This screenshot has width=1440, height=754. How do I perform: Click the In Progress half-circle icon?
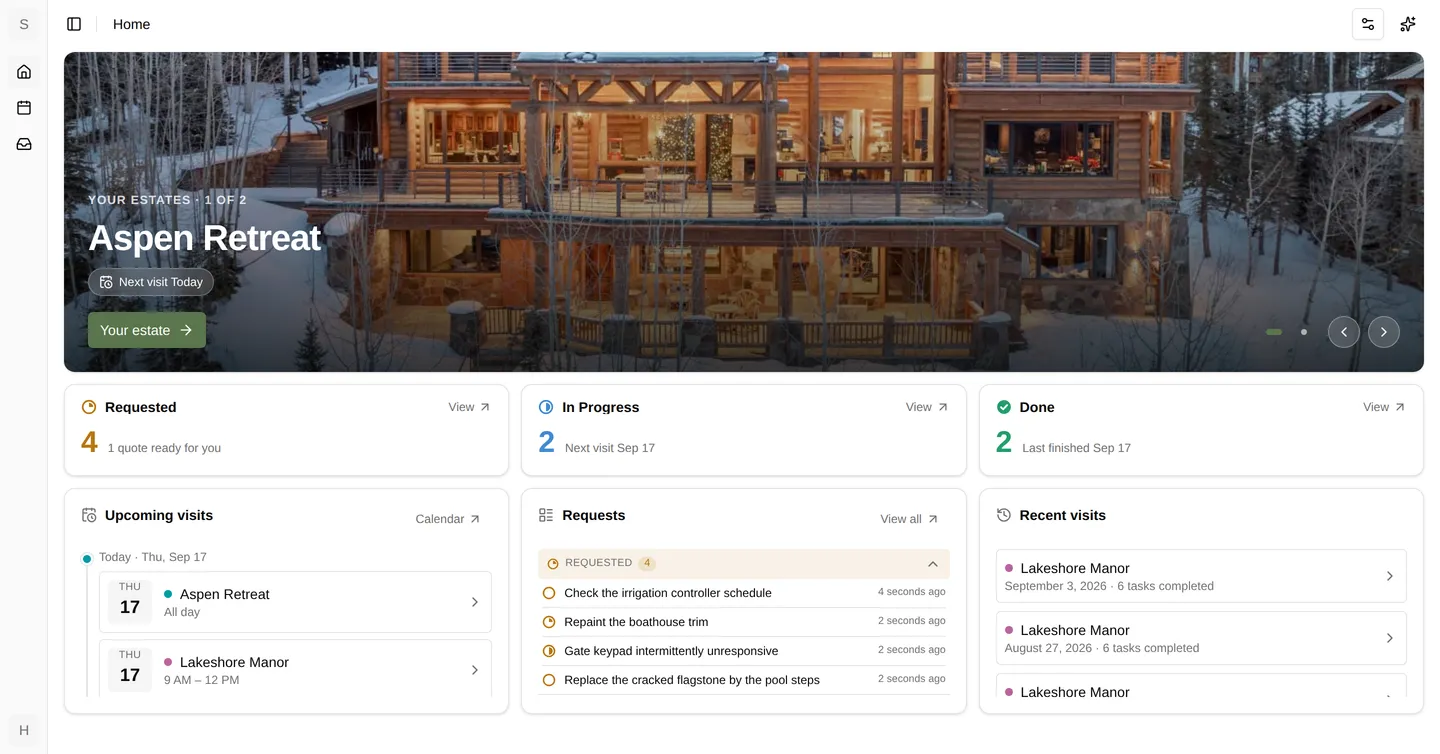point(546,407)
